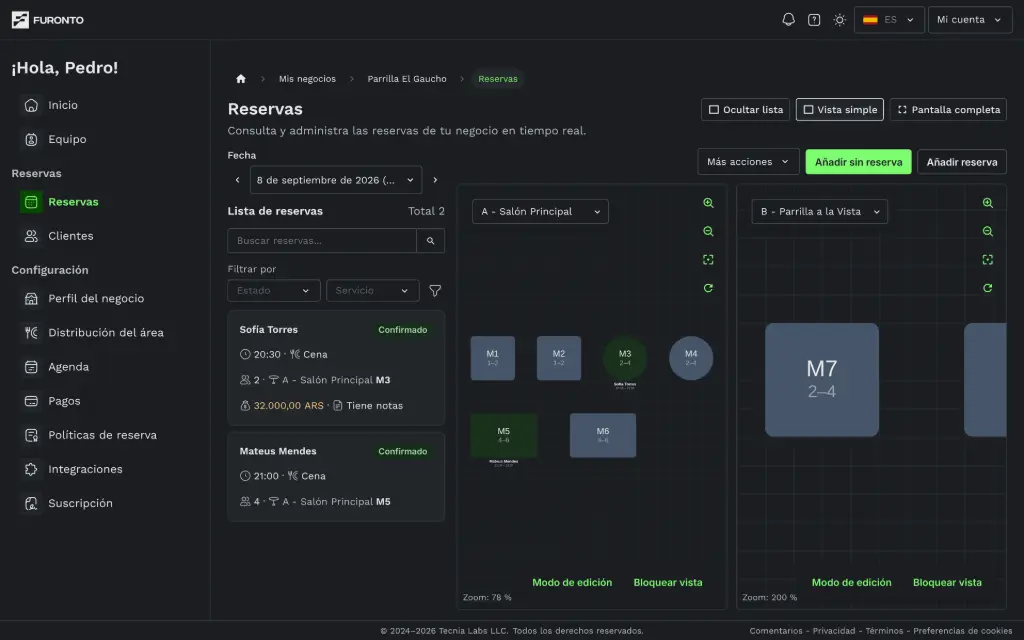Click the Buscar reservas search field
Screen dimensions: 1024x640
click(322, 241)
